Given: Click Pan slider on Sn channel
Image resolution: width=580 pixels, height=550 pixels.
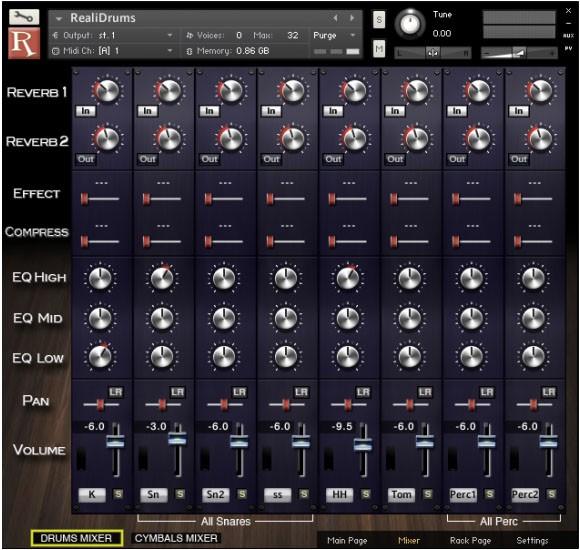Looking at the screenshot, I should point(163,405).
